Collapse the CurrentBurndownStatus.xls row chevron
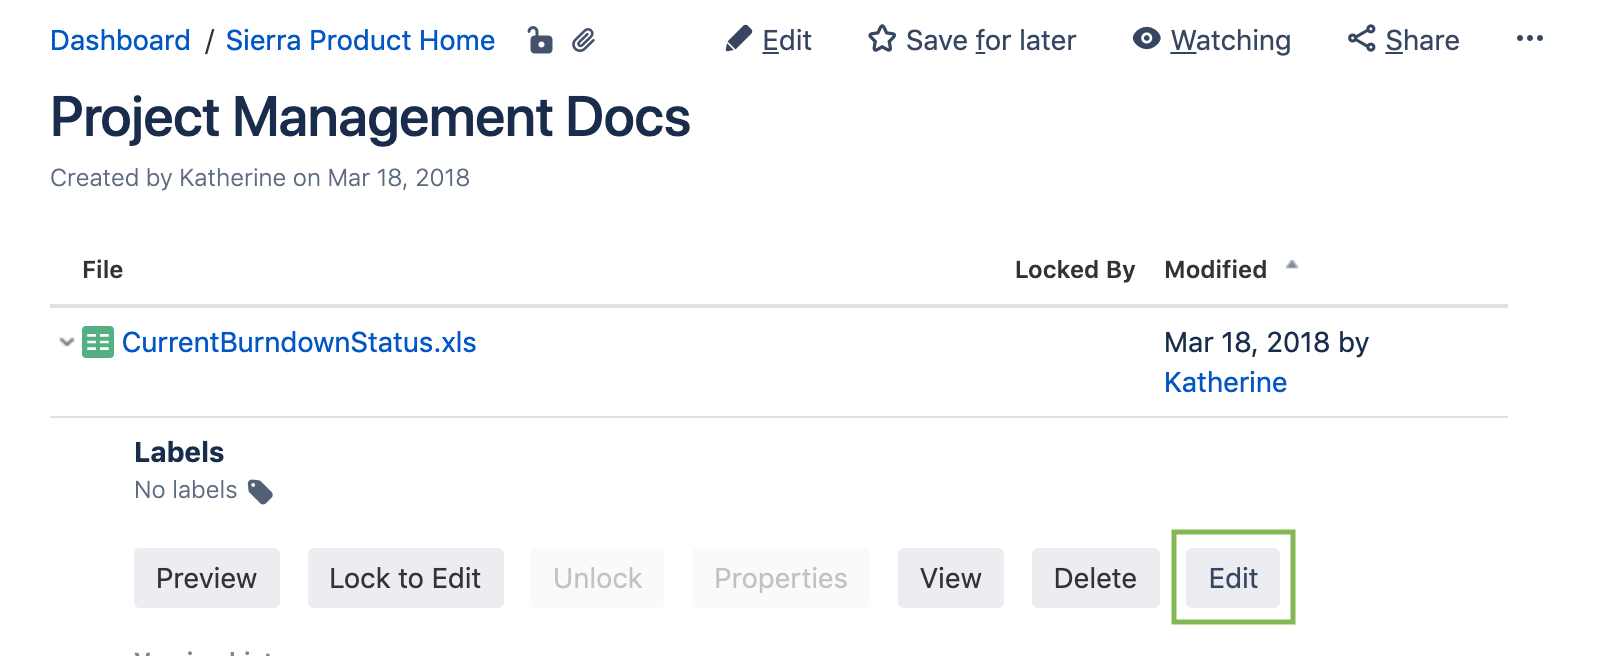The image size is (1600, 656). click(67, 342)
